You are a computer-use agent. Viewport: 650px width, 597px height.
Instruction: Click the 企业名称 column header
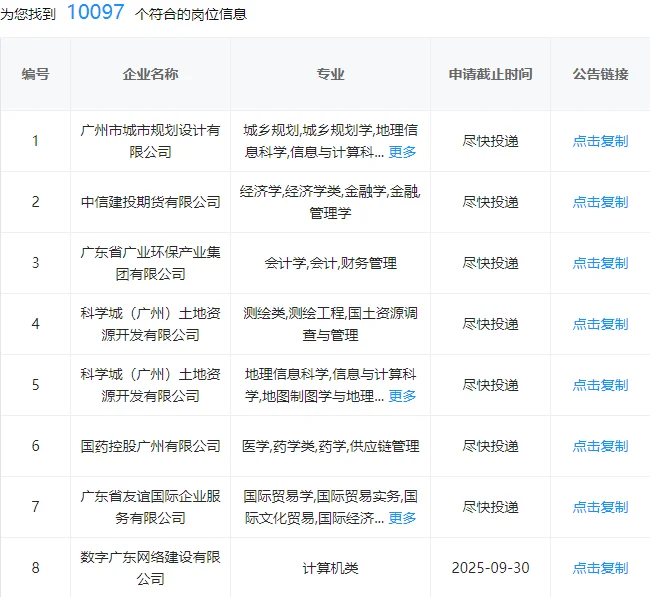click(150, 74)
